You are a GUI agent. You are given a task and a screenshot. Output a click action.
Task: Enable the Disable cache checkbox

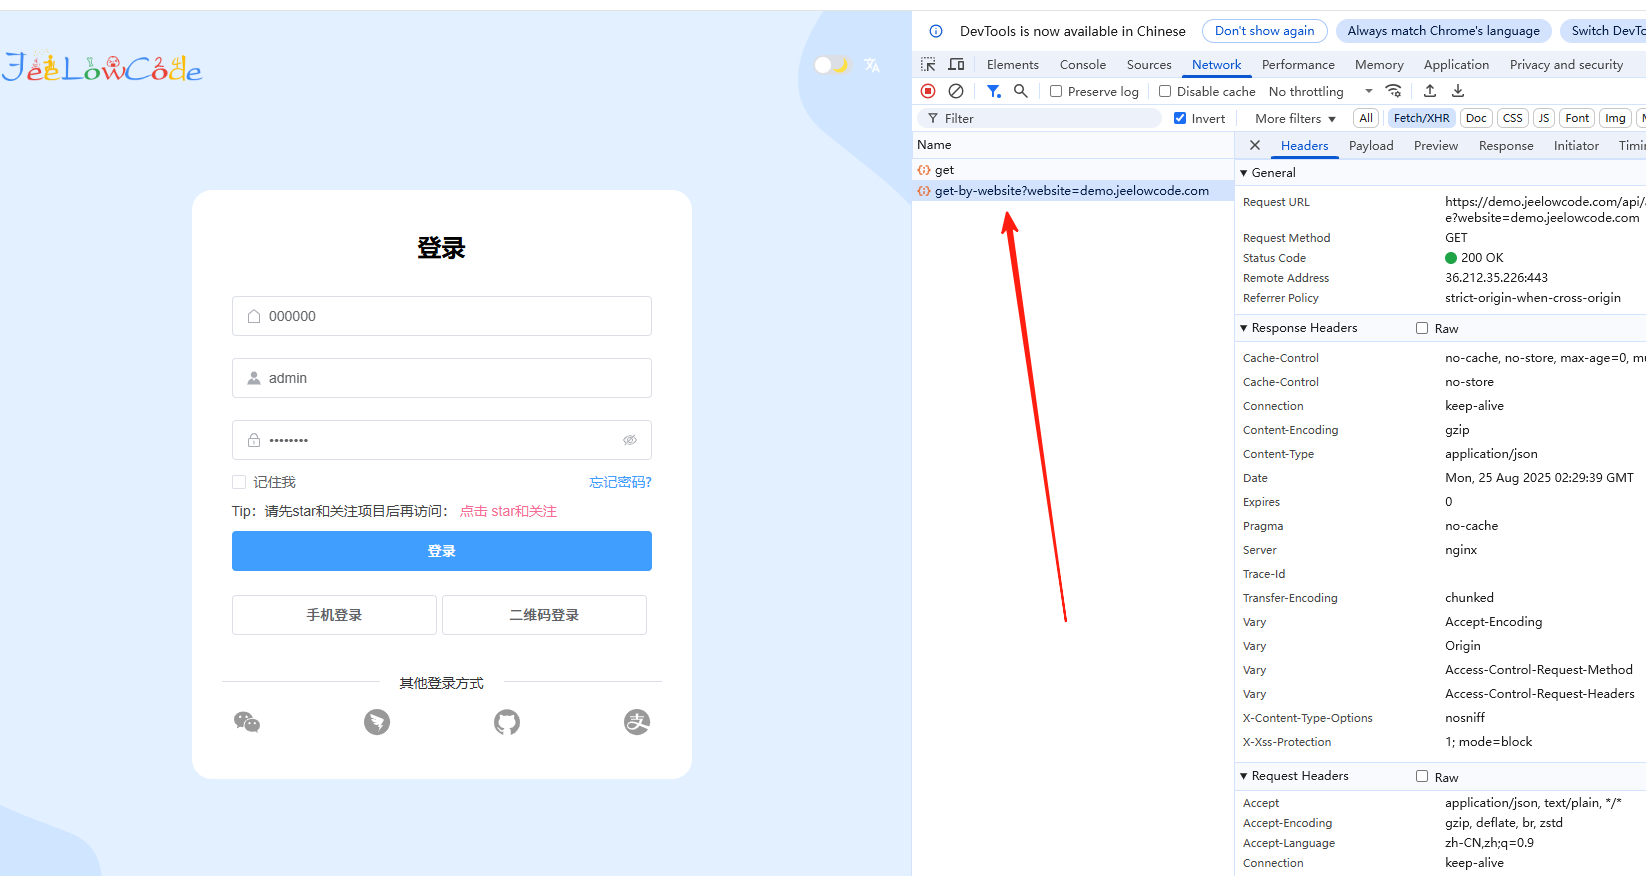(1165, 91)
